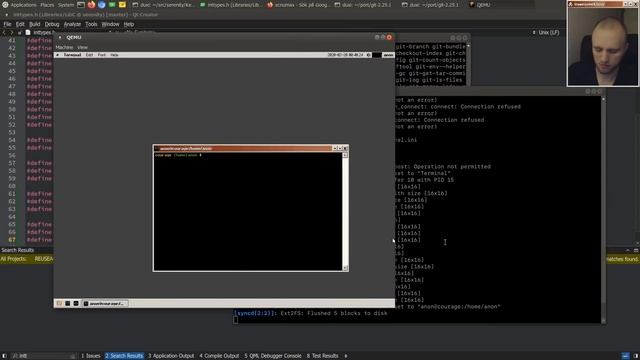
Task: Toggle progress details button in status bar
Action: point(625,356)
